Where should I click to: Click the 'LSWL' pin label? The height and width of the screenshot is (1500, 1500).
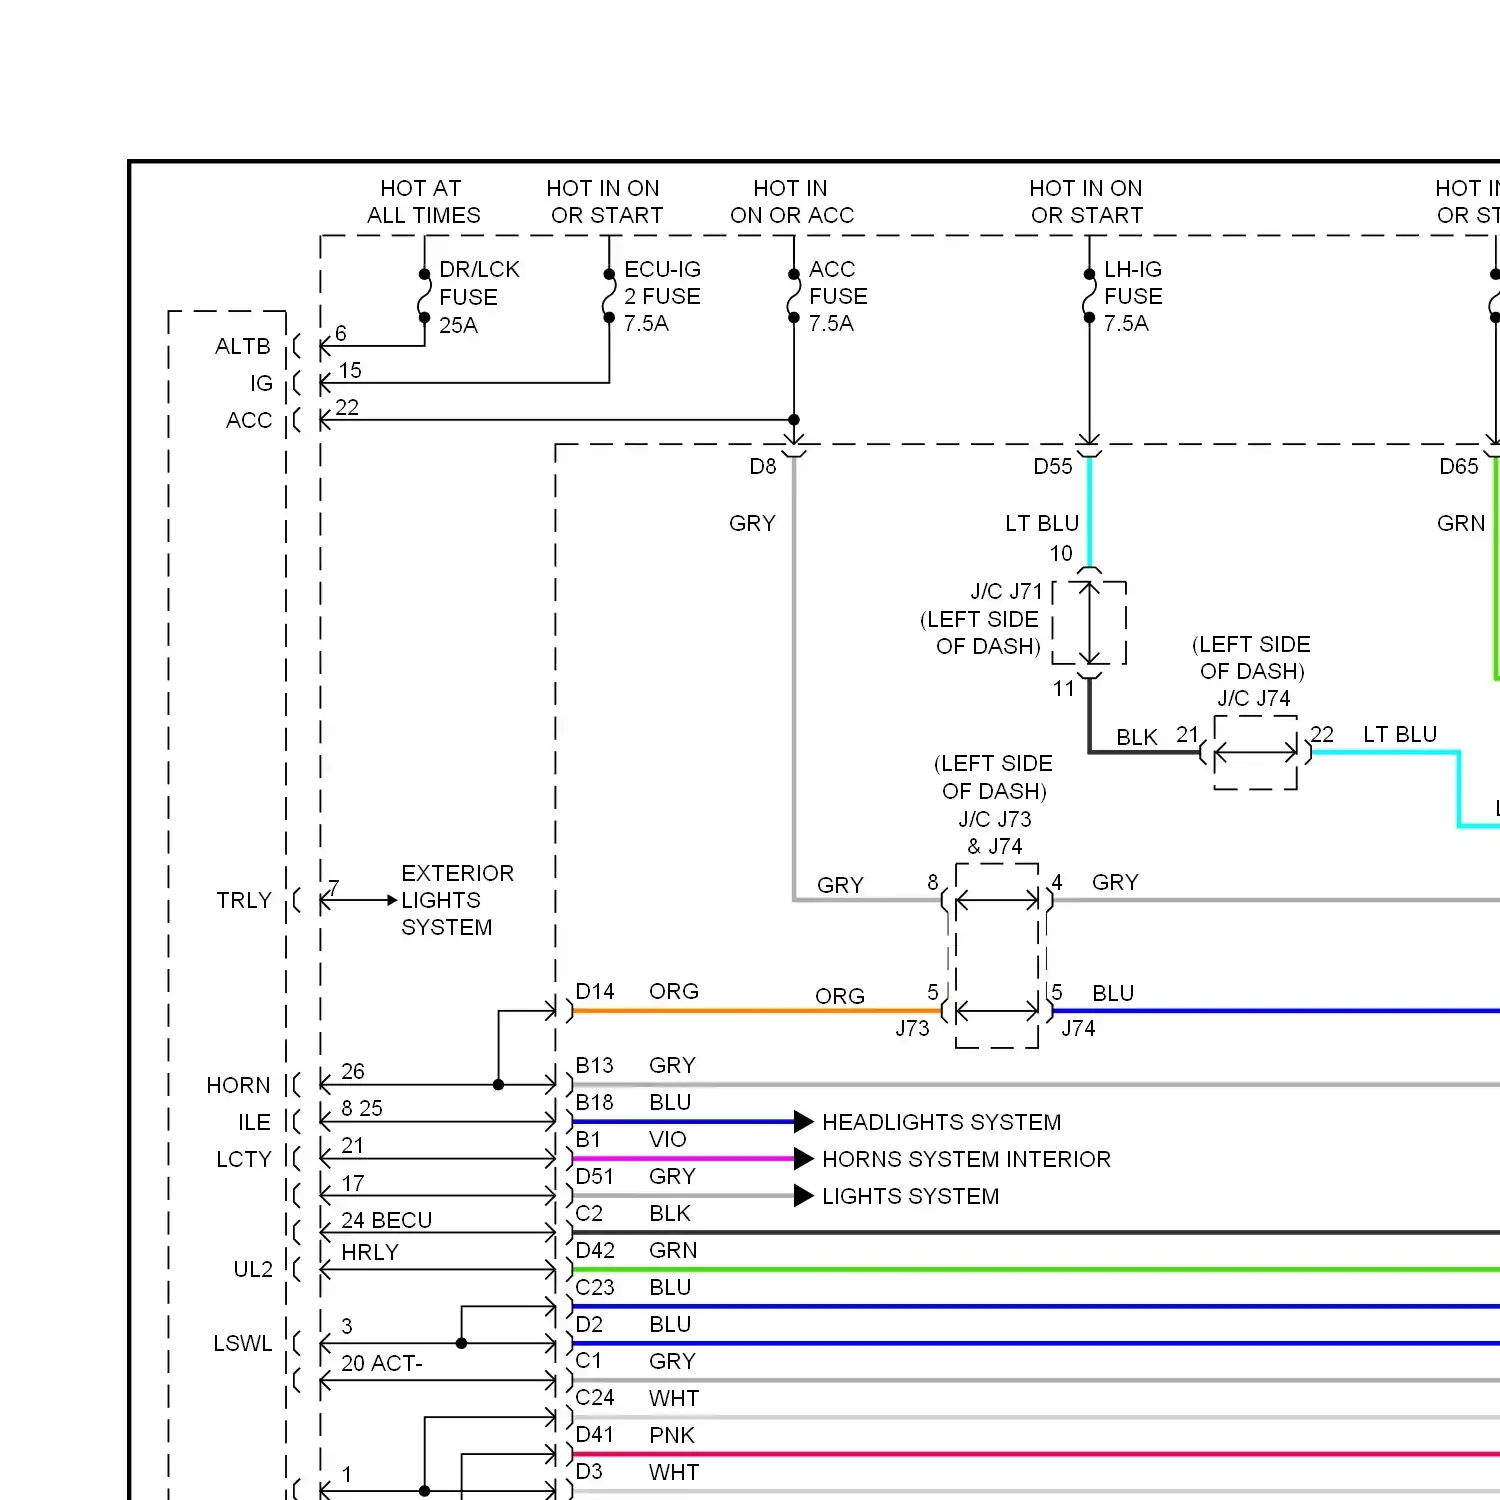coord(242,1344)
